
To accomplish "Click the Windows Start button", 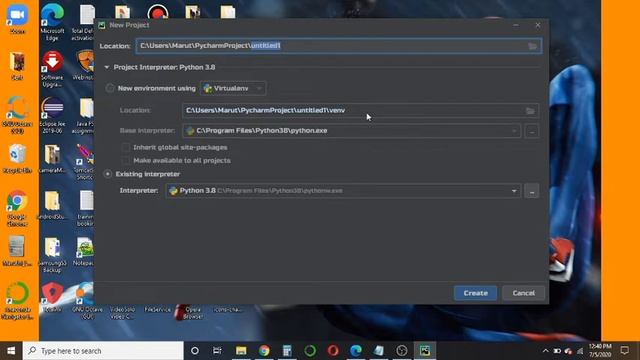I will (11, 351).
